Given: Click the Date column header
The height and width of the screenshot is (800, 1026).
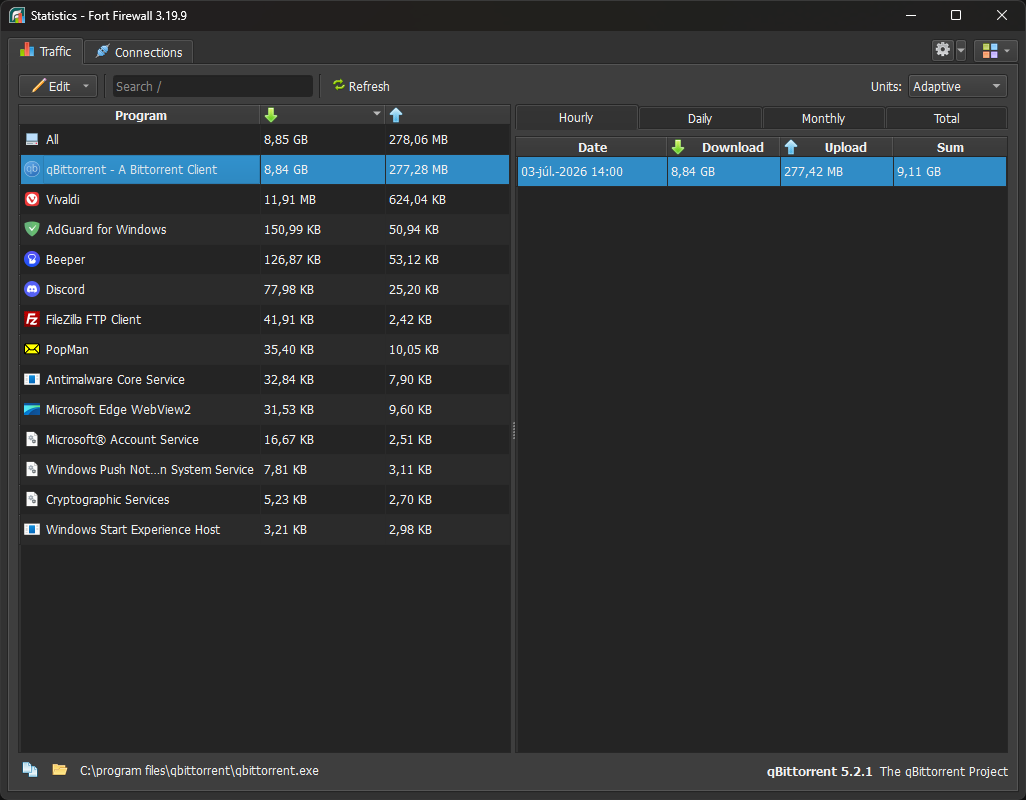Looking at the screenshot, I should pyautogui.click(x=592, y=147).
